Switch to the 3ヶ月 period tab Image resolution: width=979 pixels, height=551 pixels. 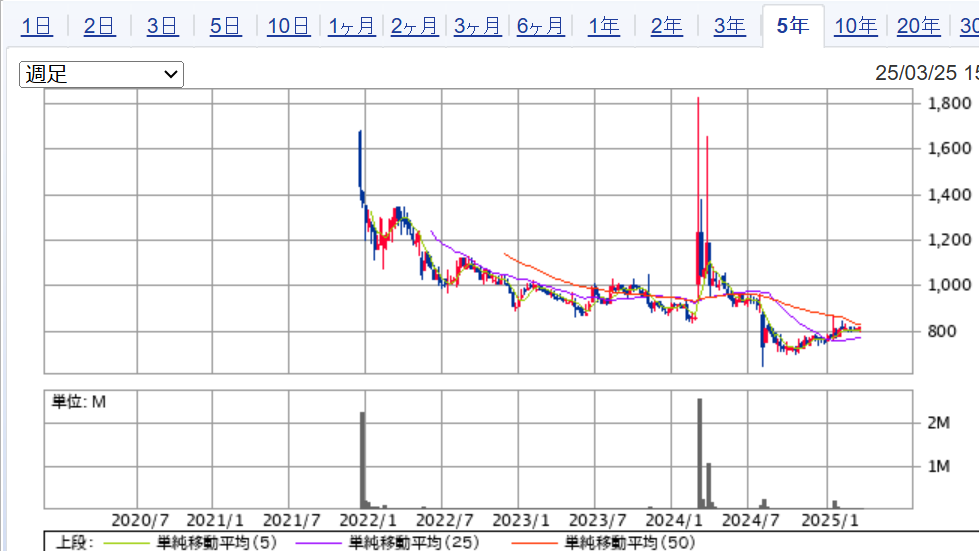pyautogui.click(x=478, y=26)
